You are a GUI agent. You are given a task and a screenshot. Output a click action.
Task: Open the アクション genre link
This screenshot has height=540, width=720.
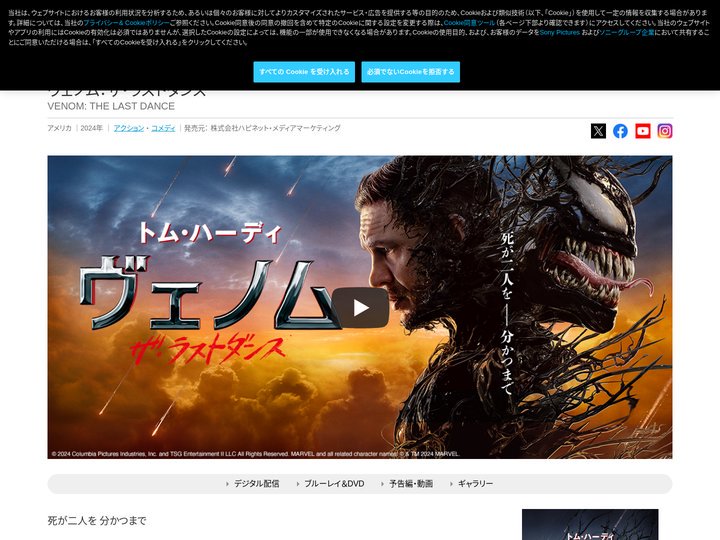pos(129,128)
